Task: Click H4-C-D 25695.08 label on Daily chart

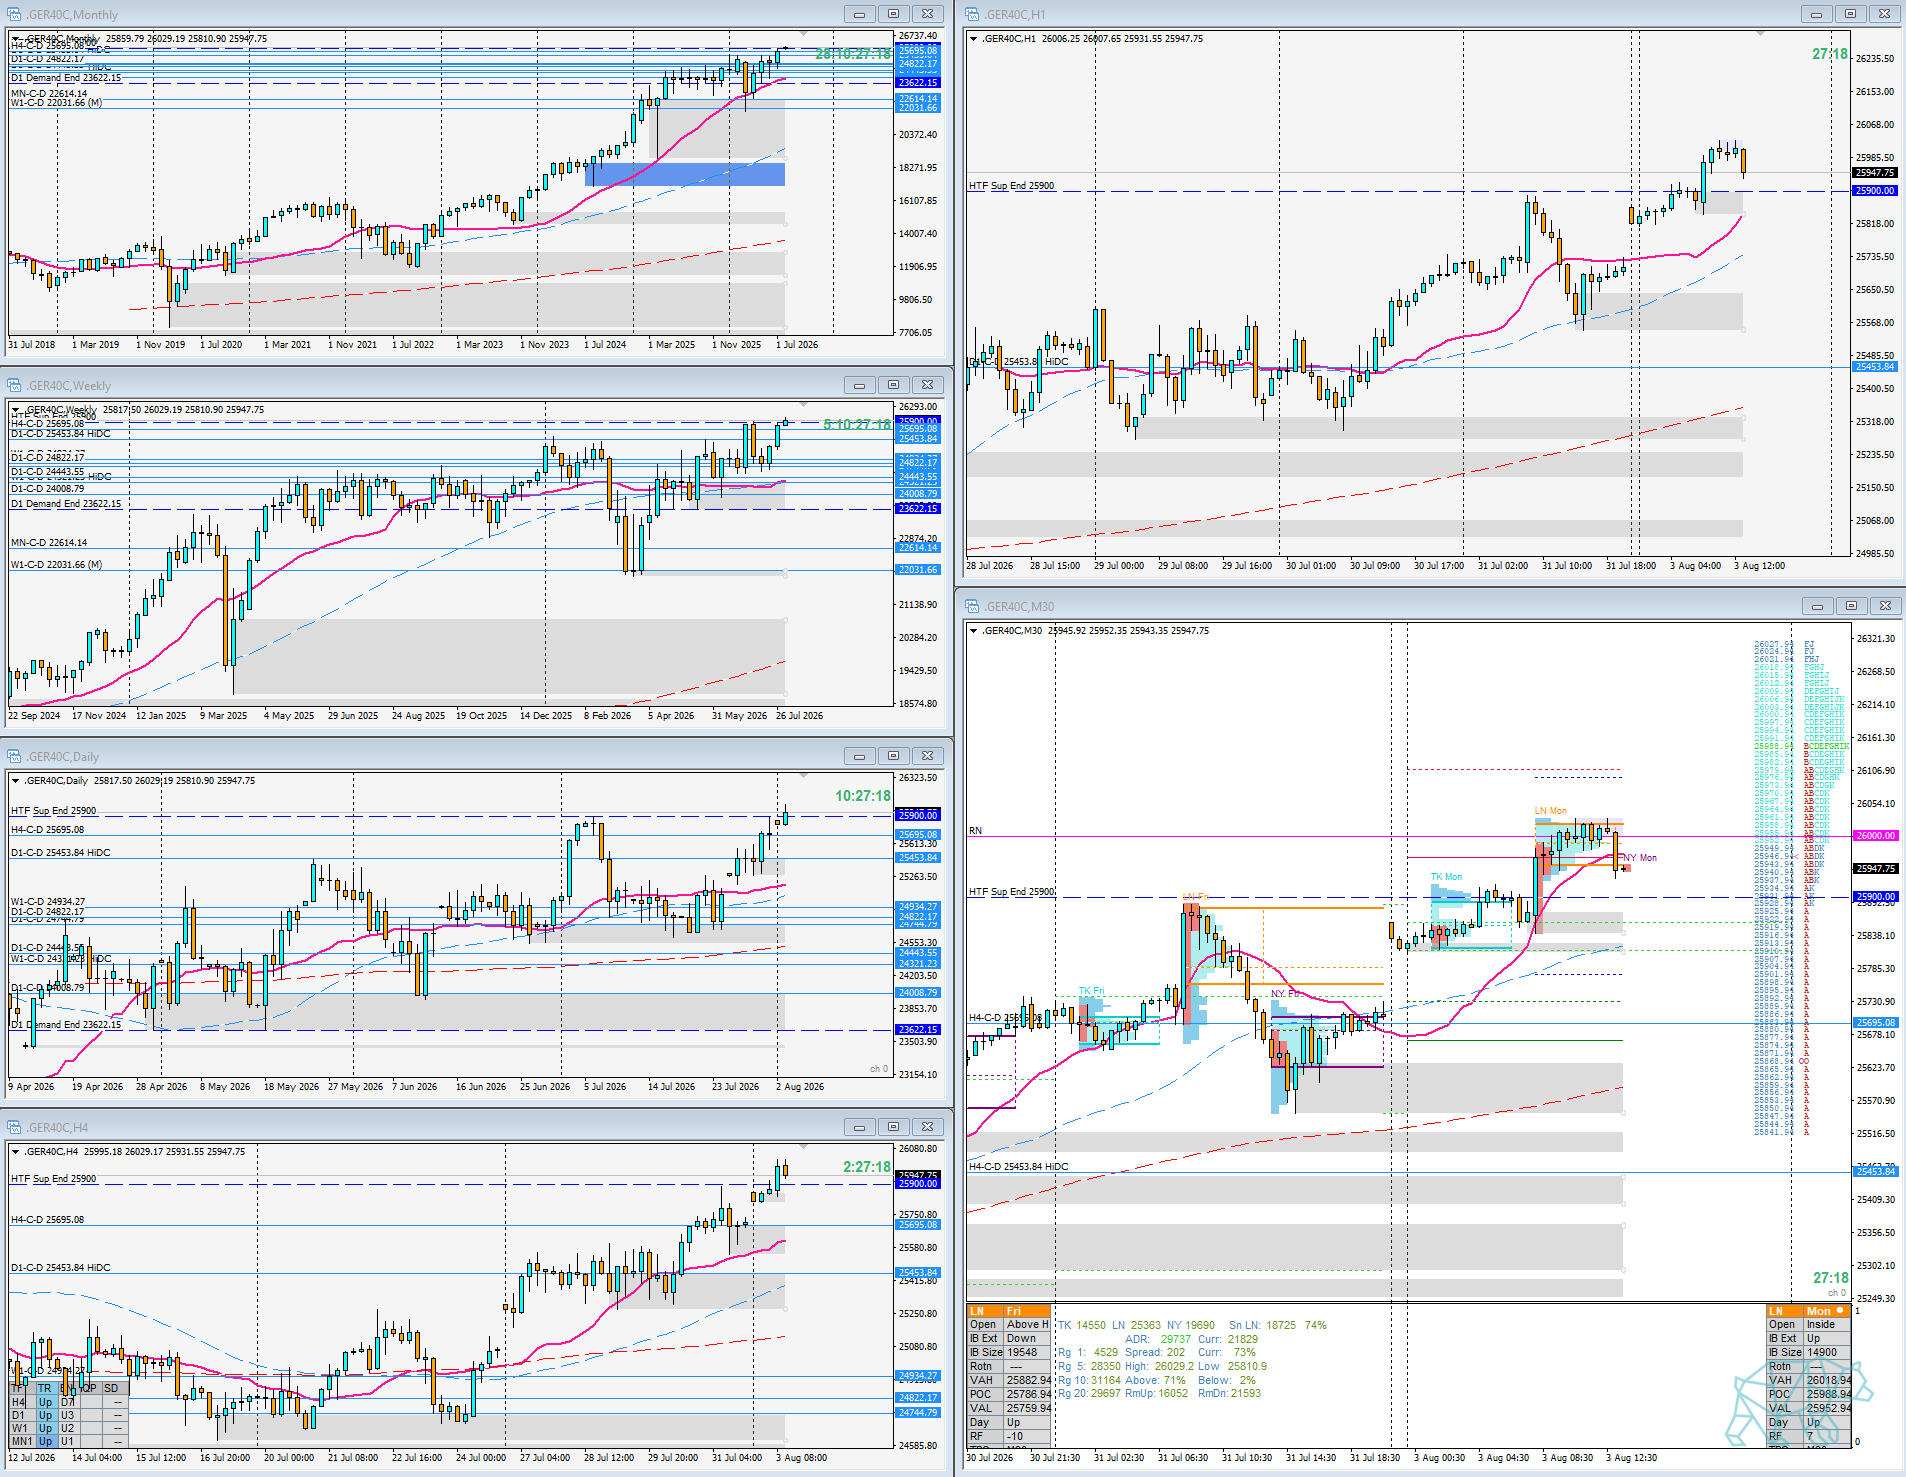Action: click(47, 830)
